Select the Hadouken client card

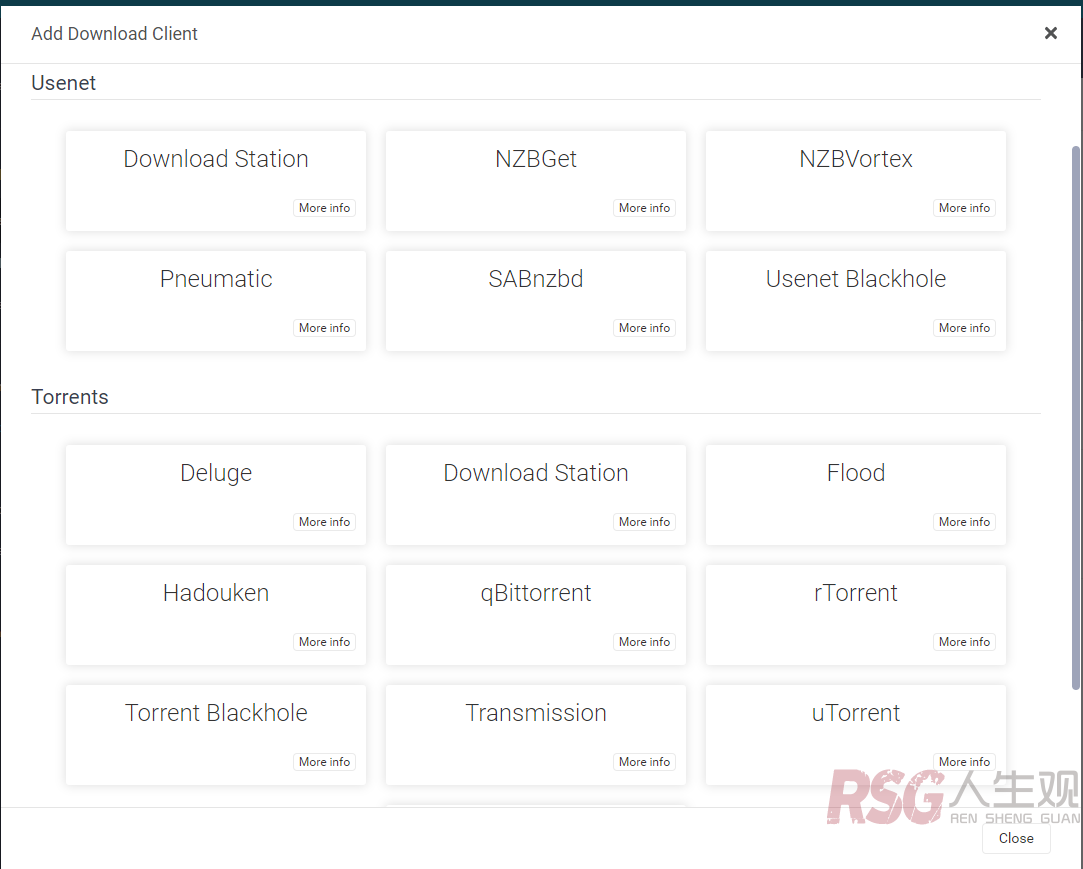(x=215, y=615)
